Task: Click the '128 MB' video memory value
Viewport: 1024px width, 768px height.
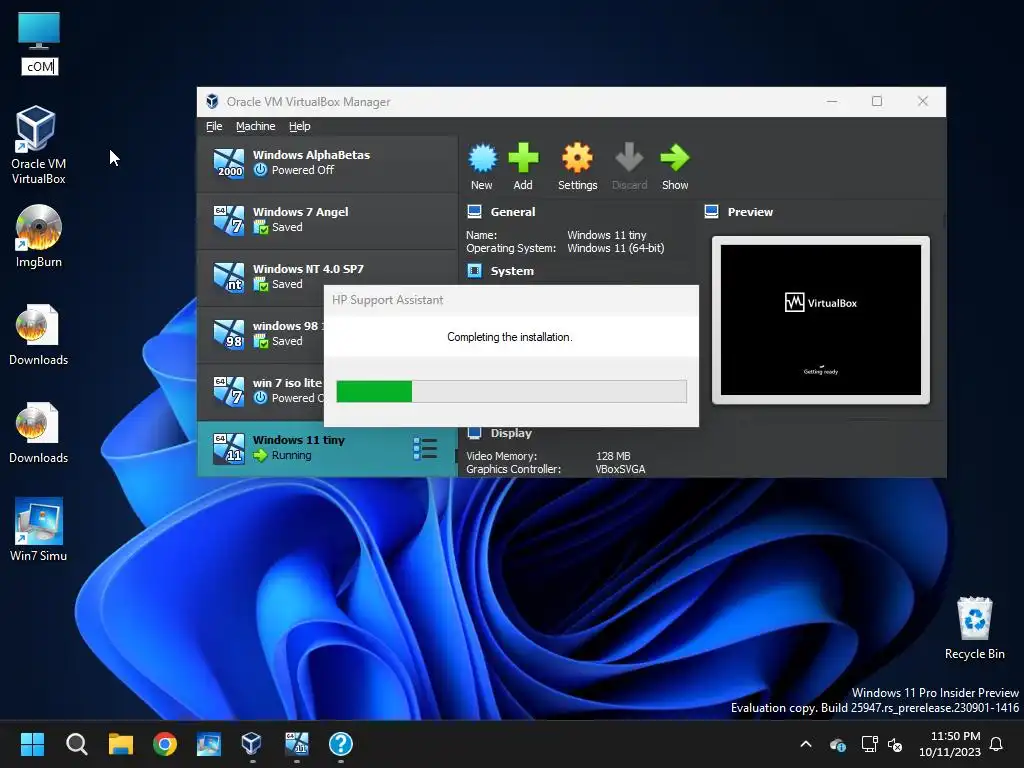Action: pos(613,456)
